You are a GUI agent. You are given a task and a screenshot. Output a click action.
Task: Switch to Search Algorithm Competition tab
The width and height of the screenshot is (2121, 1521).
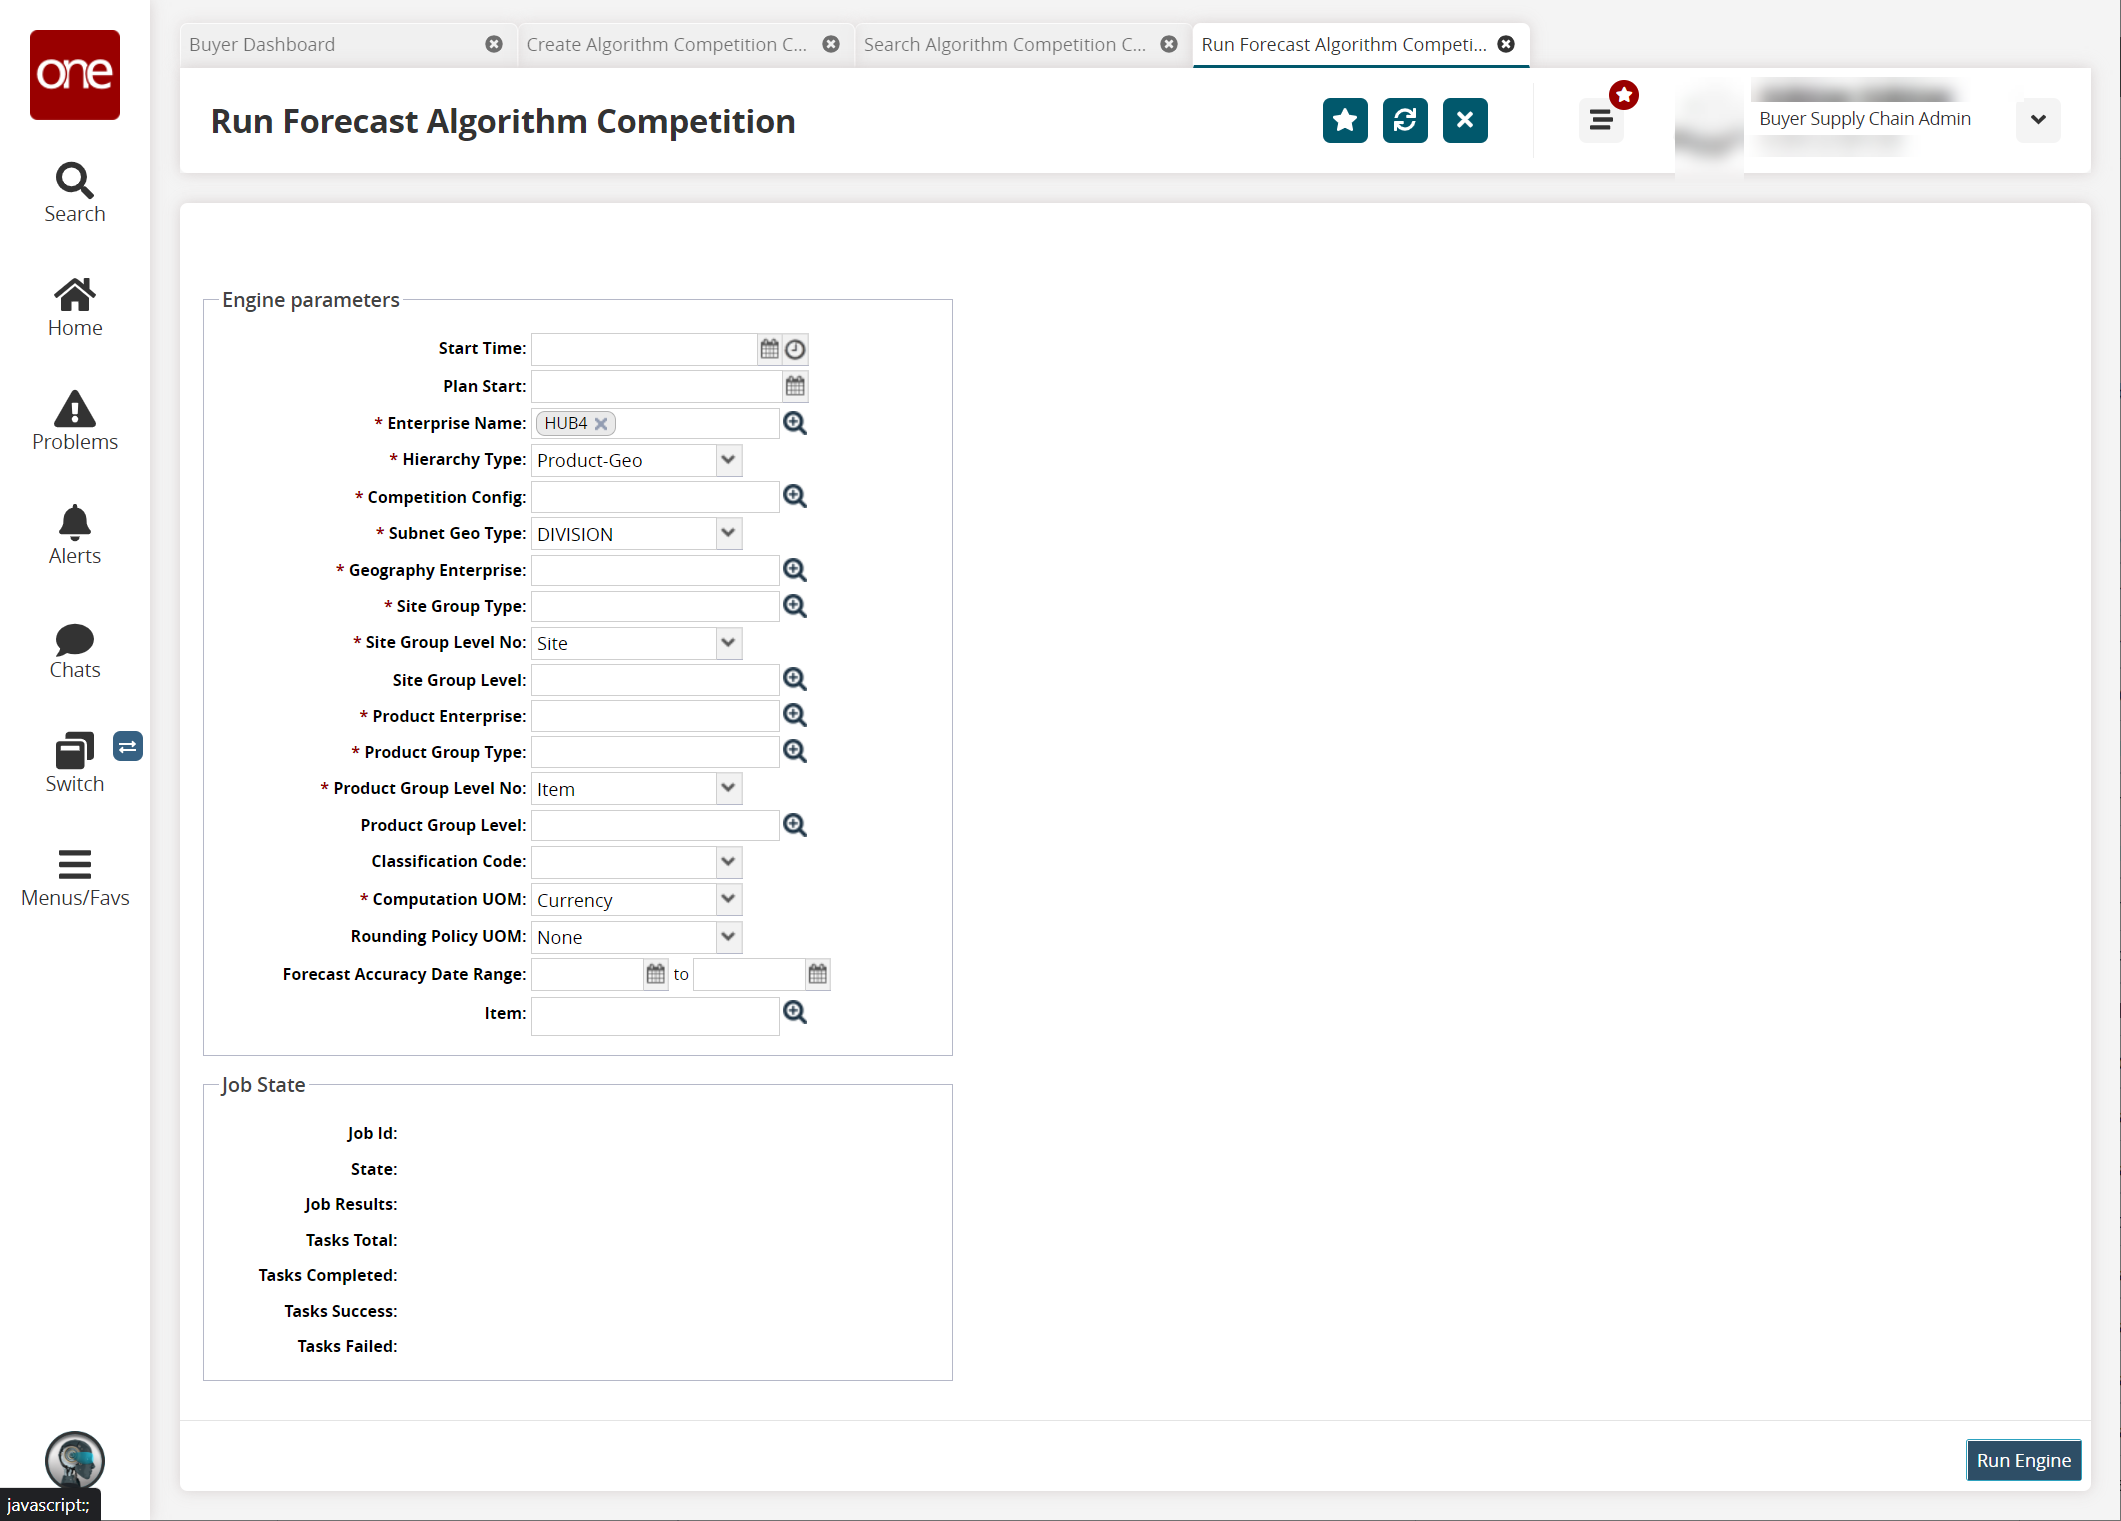(x=1004, y=44)
